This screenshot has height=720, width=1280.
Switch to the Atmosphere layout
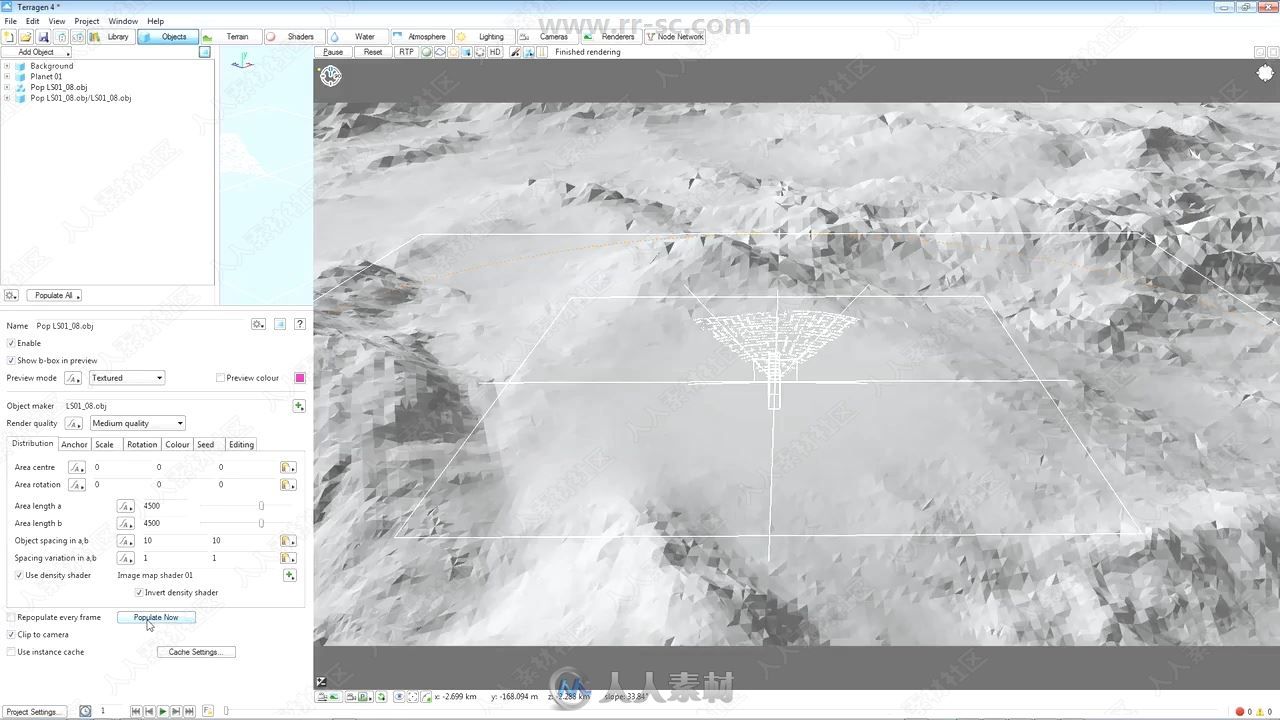pyautogui.click(x=421, y=37)
